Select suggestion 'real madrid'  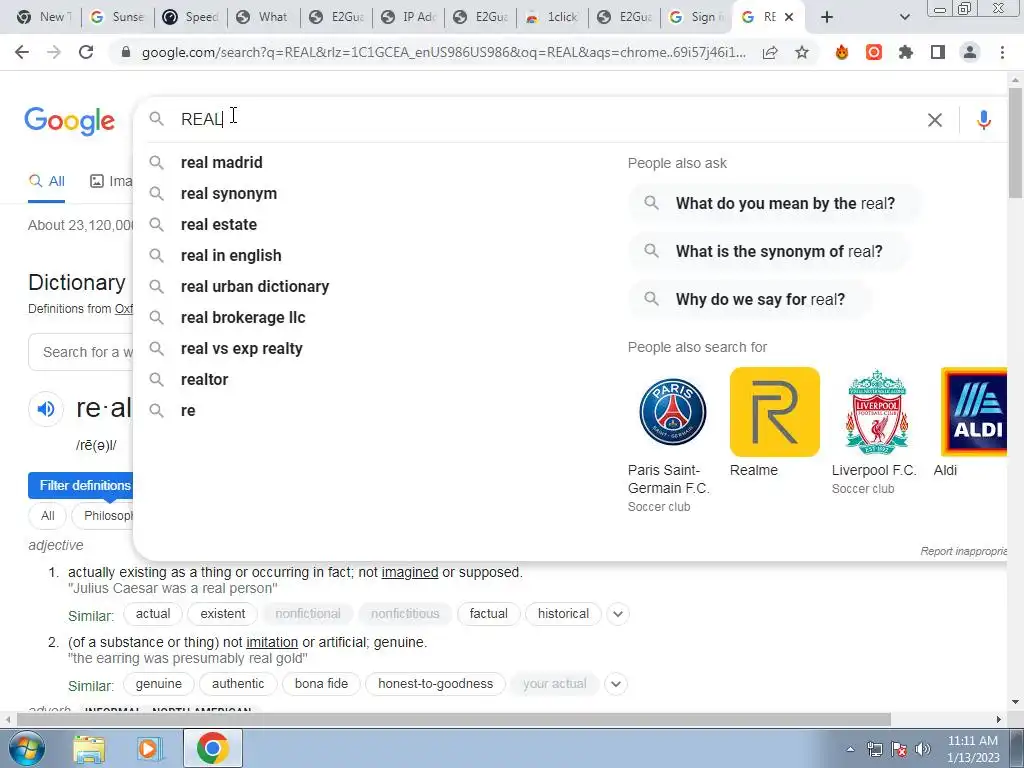point(221,162)
